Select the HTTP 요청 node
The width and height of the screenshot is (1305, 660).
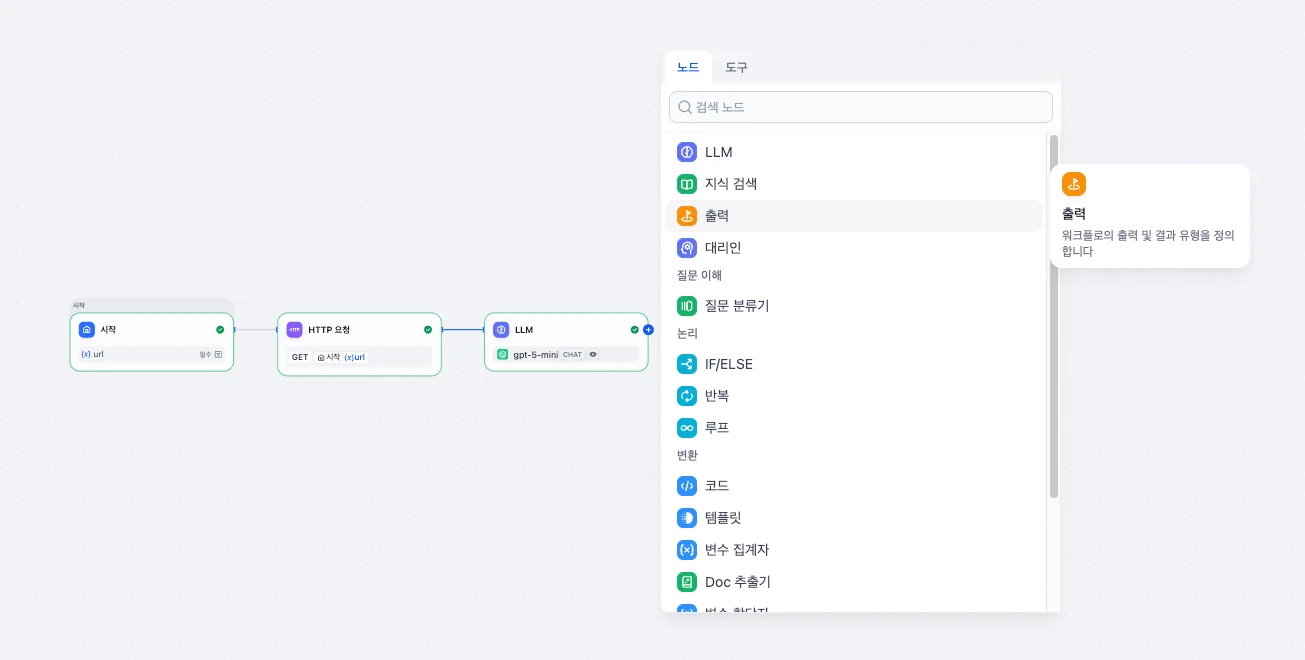(358, 330)
